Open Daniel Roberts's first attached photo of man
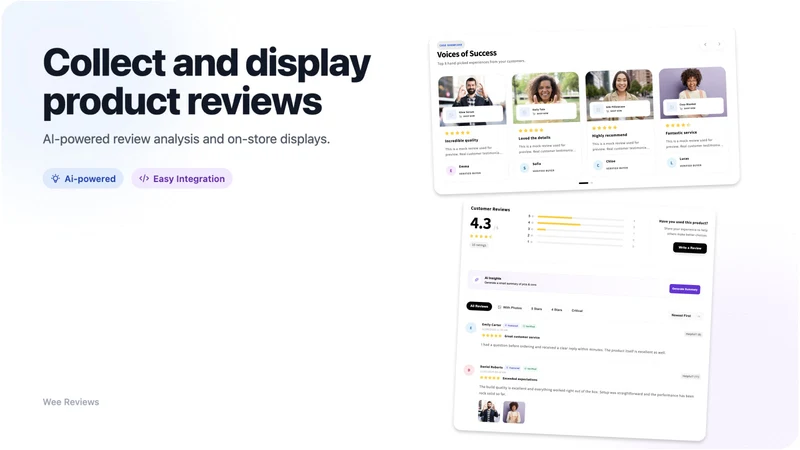Image resolution: width=800 pixels, height=450 pixels. [489, 411]
